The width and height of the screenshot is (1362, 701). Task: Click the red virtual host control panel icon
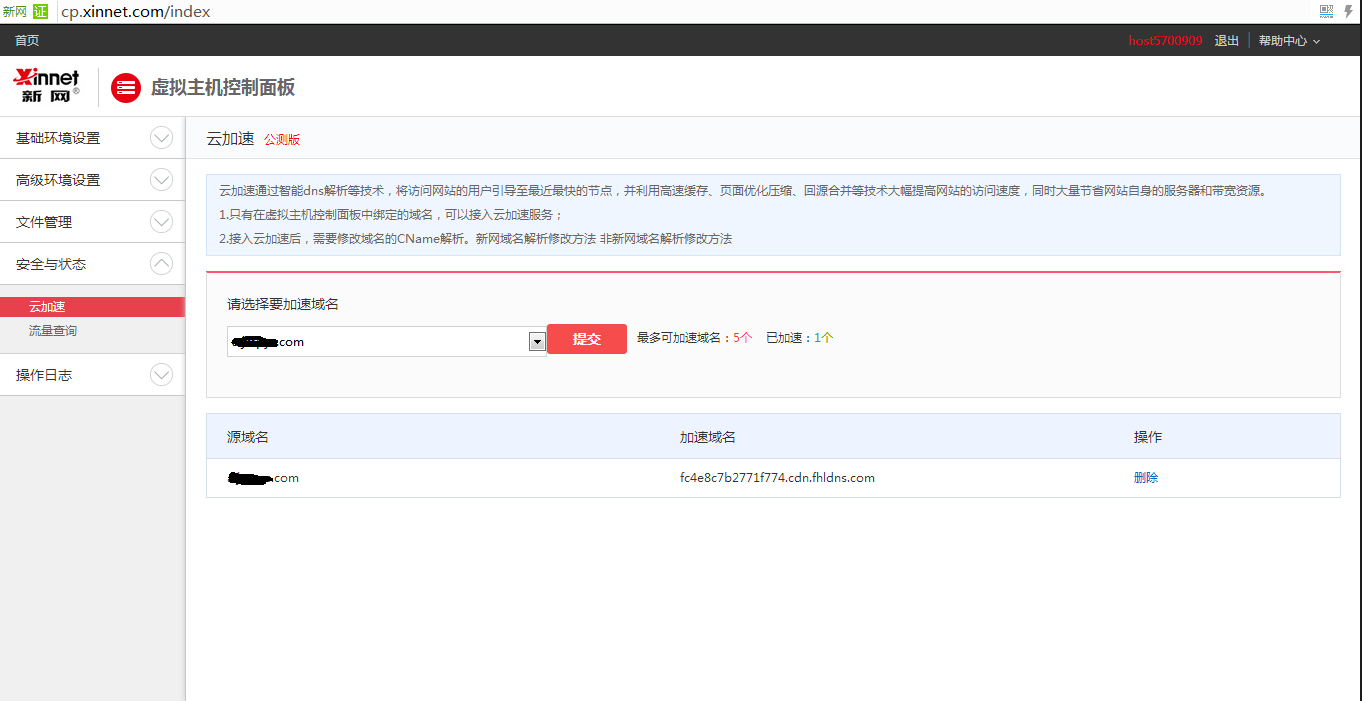click(x=126, y=88)
